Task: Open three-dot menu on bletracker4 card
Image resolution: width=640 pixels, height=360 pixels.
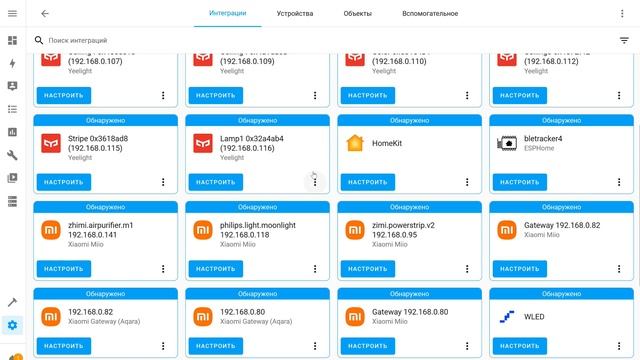Action: tap(619, 182)
